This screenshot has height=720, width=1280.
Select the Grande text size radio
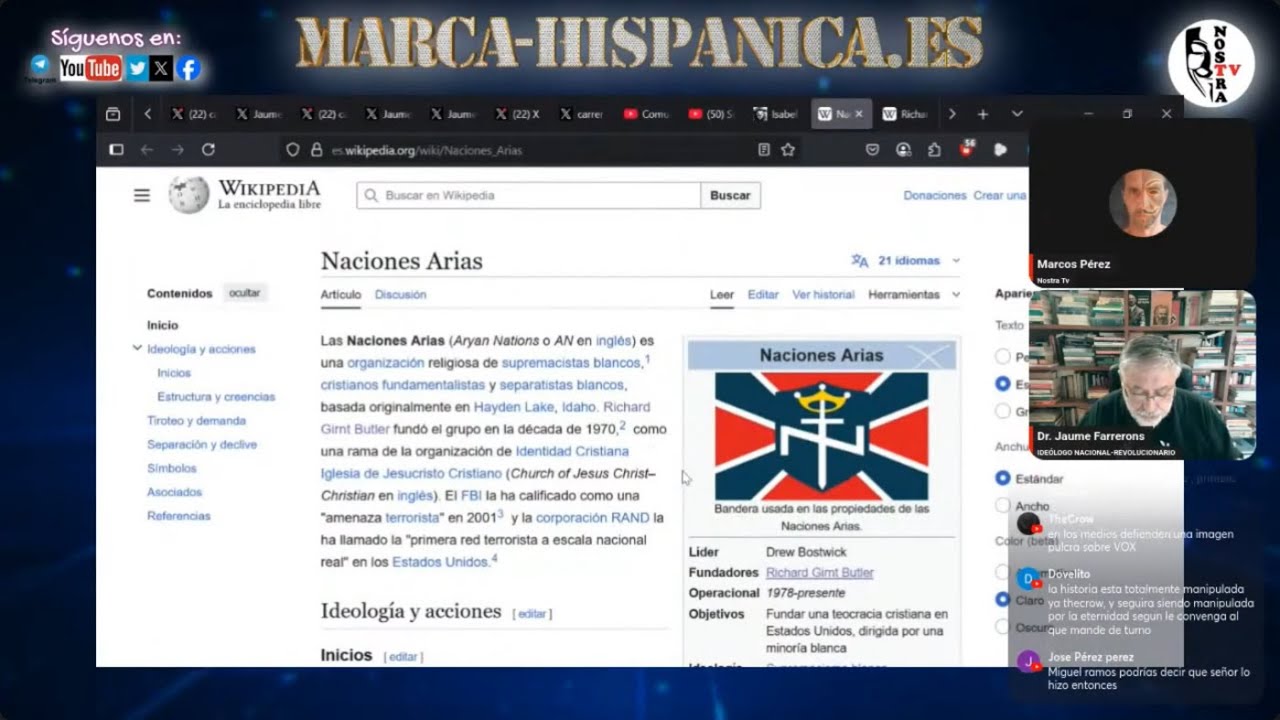point(1002,411)
